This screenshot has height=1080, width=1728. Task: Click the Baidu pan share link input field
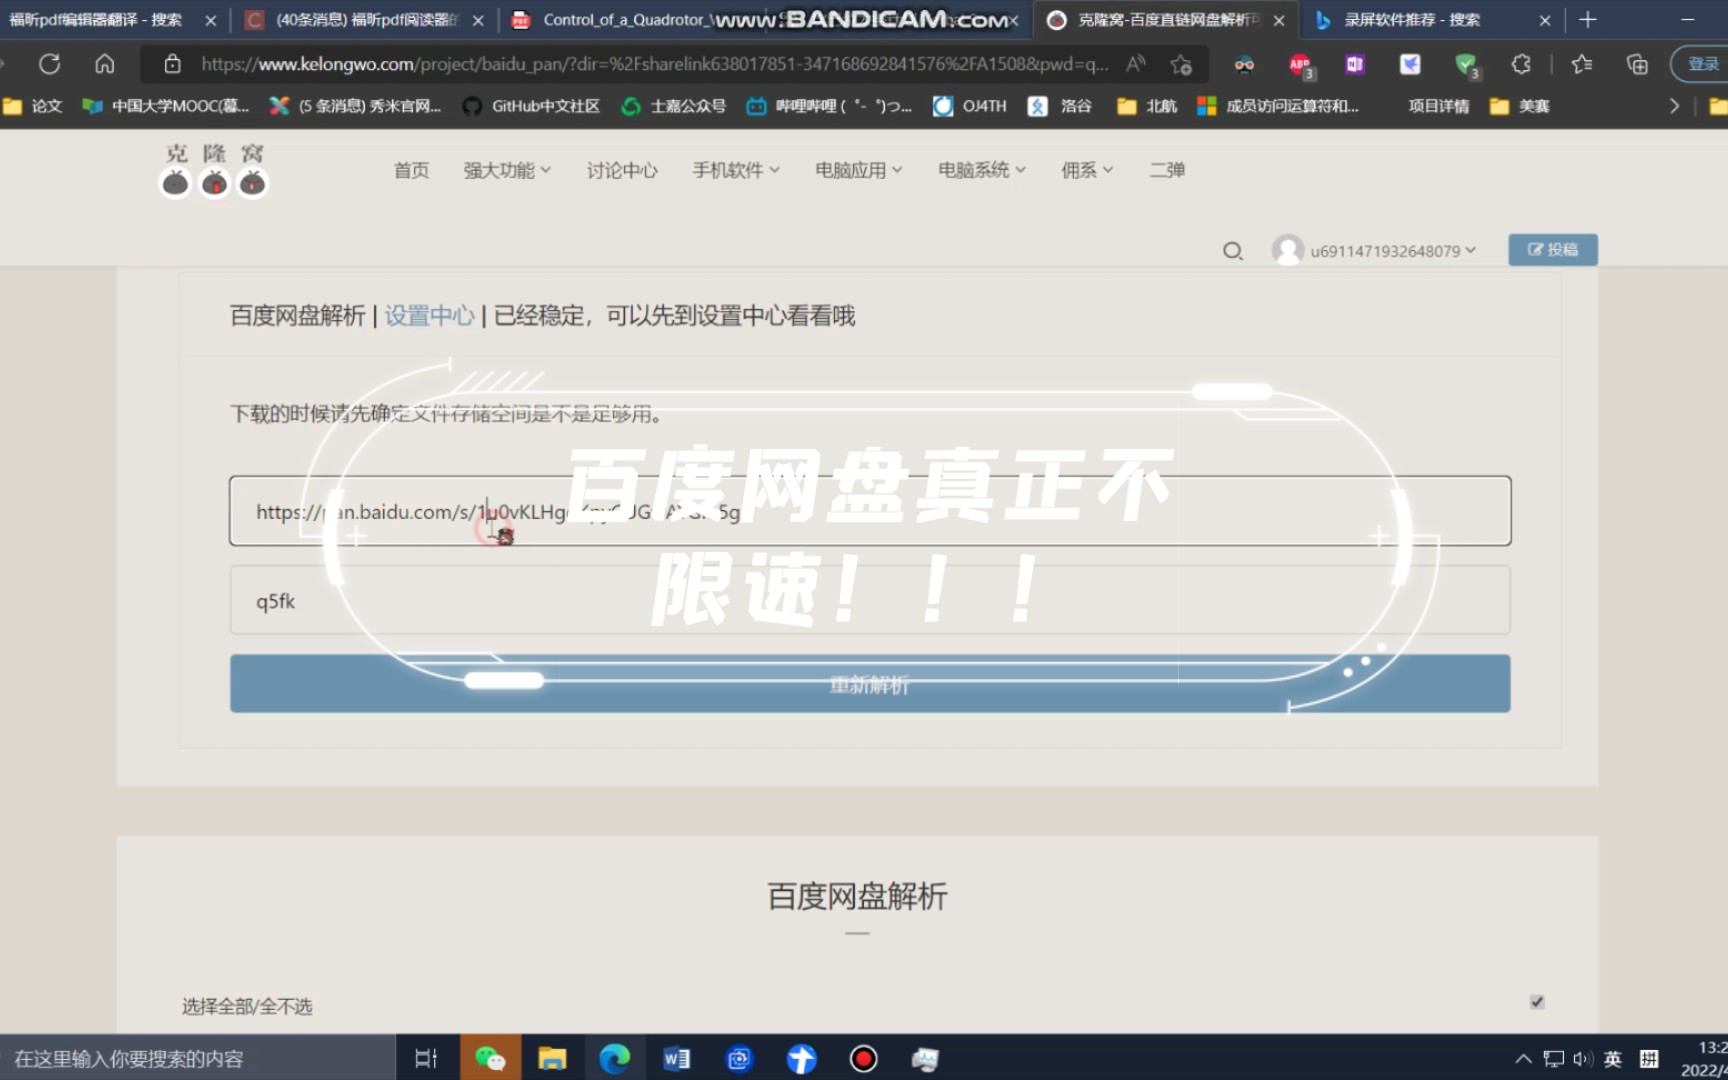click(x=870, y=511)
